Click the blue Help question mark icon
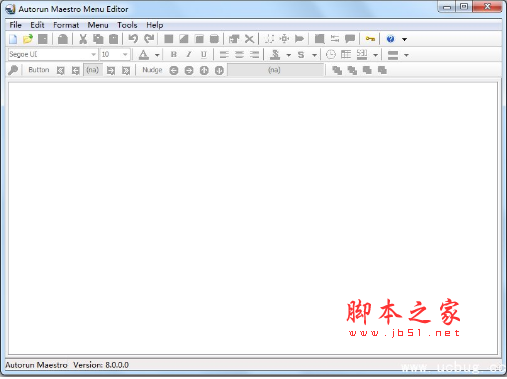Viewport: 507px width, 379px height. (390, 39)
